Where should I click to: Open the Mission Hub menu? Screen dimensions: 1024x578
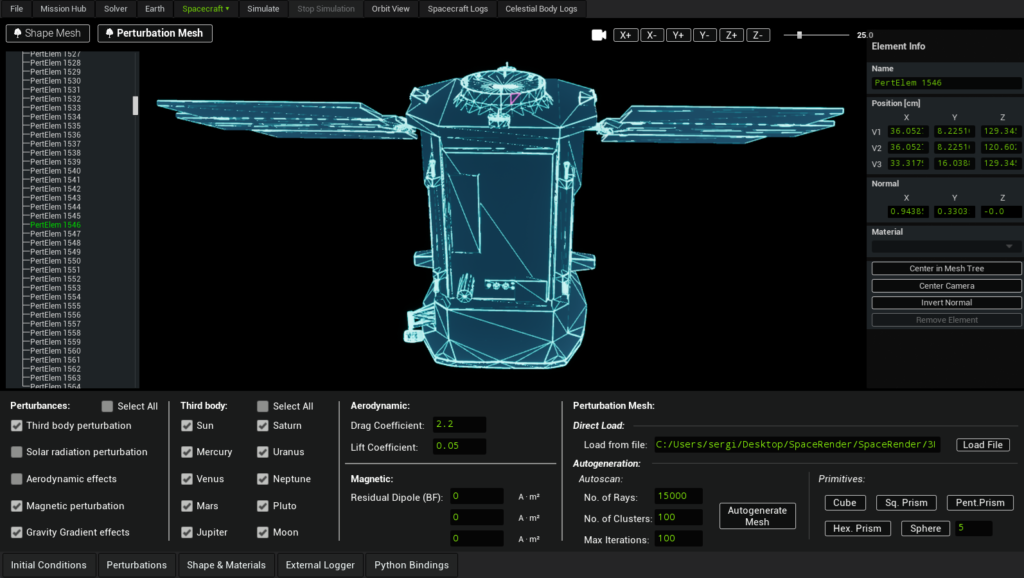click(63, 9)
